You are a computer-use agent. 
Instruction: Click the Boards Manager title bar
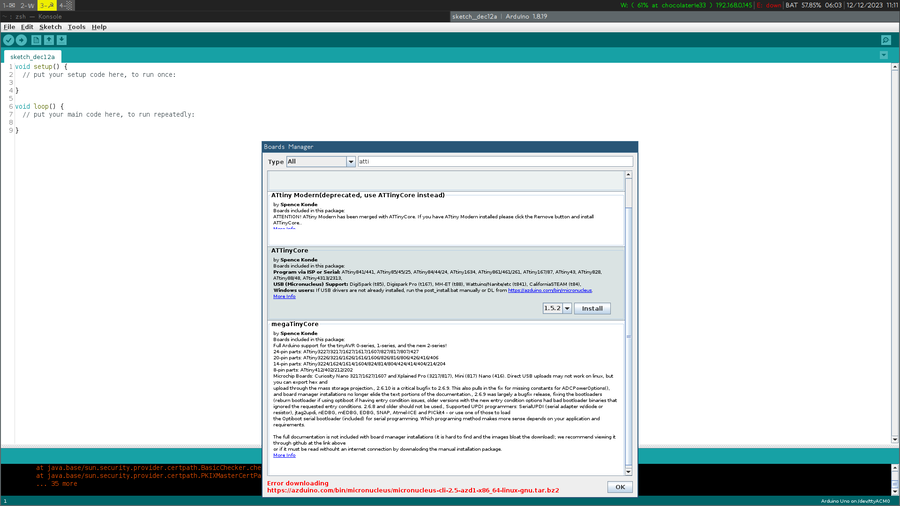coord(449,147)
